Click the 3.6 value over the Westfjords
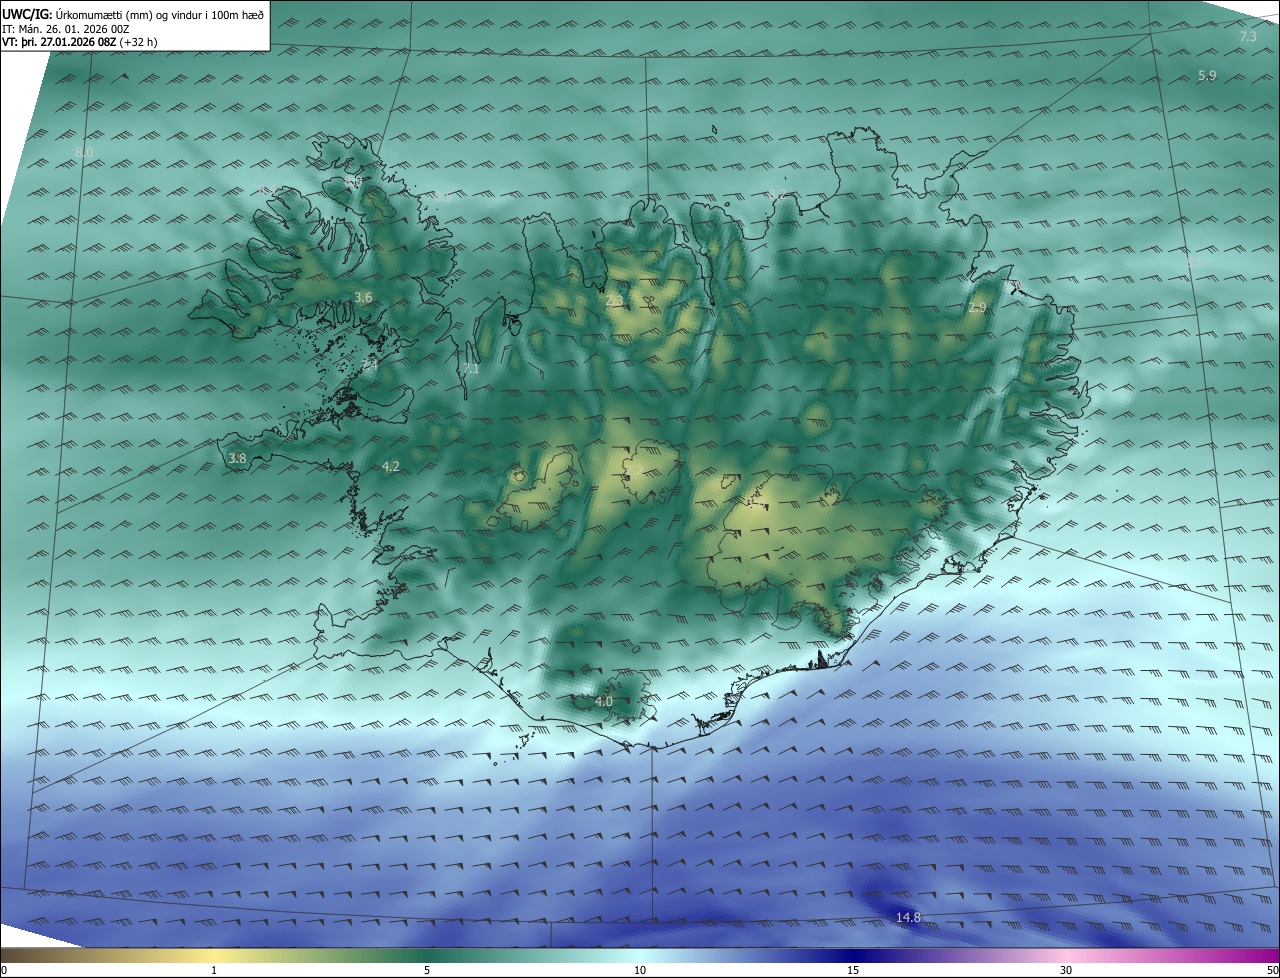Screen dimensions: 1280x978 click(363, 298)
